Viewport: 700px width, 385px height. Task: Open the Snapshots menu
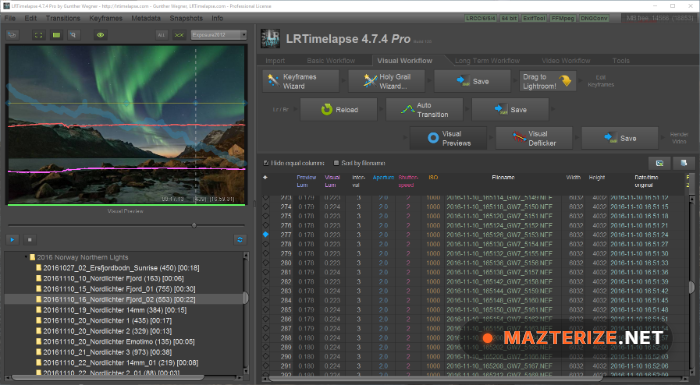pyautogui.click(x=186, y=18)
